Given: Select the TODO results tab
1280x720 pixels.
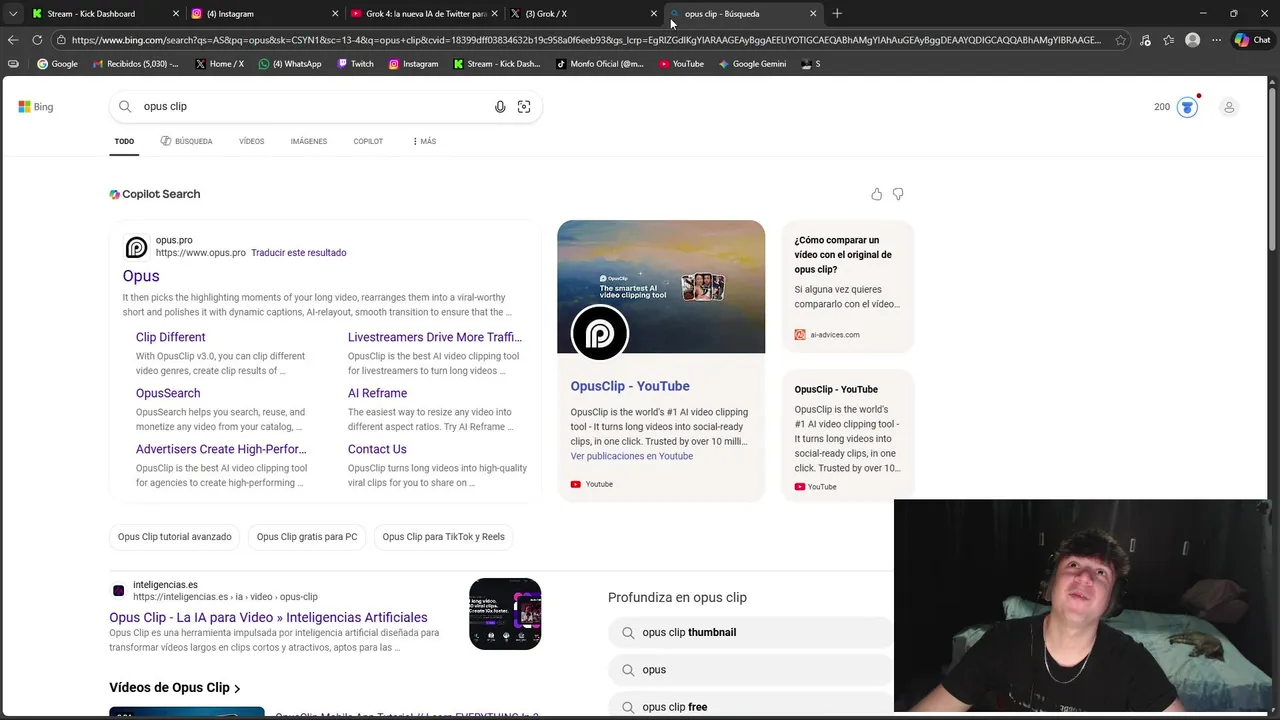Looking at the screenshot, I should pyautogui.click(x=124, y=141).
